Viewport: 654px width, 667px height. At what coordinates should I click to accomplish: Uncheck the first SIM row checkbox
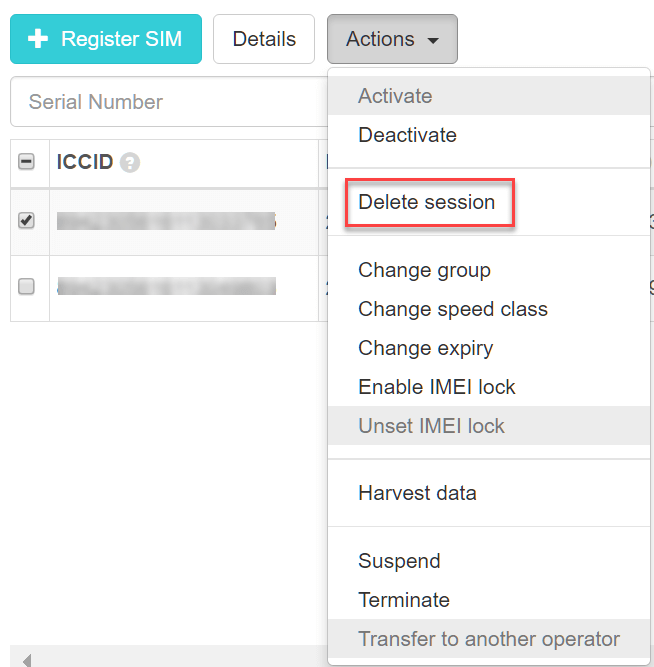point(27,221)
